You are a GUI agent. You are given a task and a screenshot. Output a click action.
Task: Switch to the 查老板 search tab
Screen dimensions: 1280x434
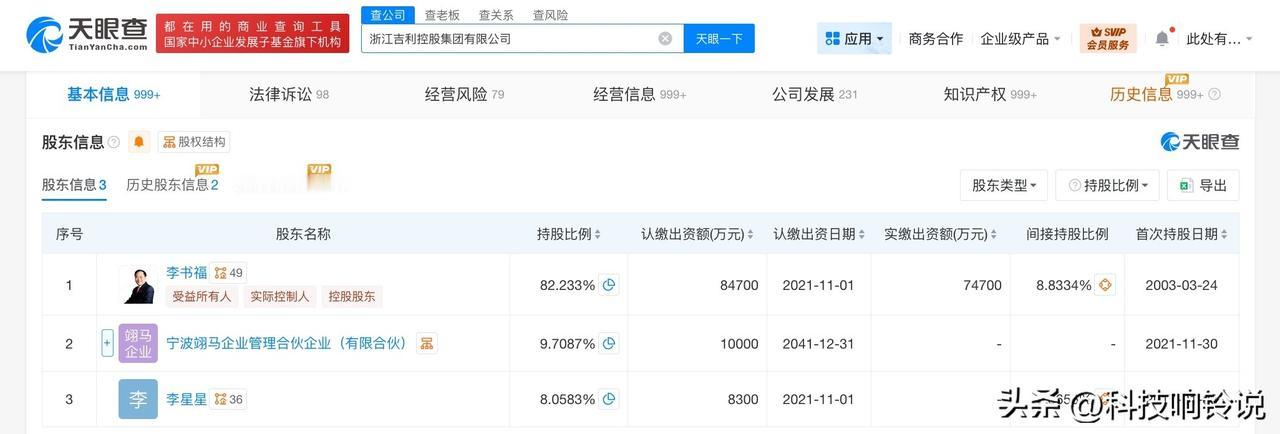pos(442,15)
